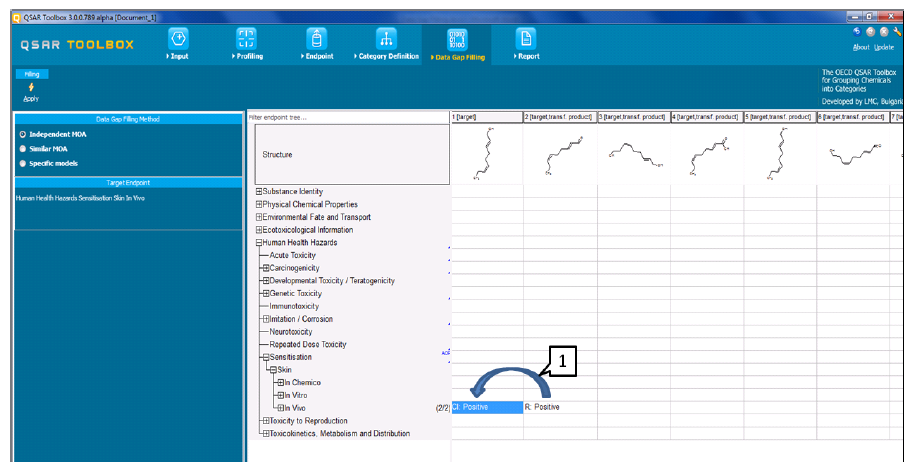Collapse the Skin node
Viewport: 916px width, 466px height.
click(273, 370)
